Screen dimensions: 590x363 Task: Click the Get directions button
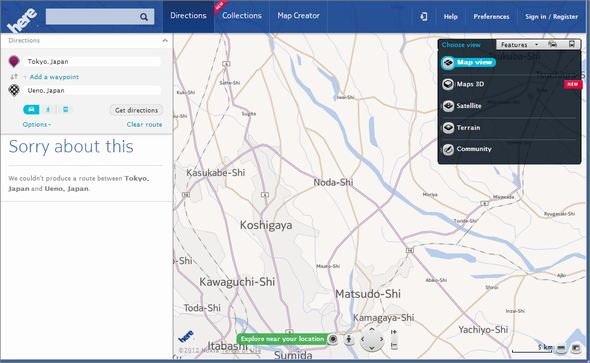click(136, 110)
